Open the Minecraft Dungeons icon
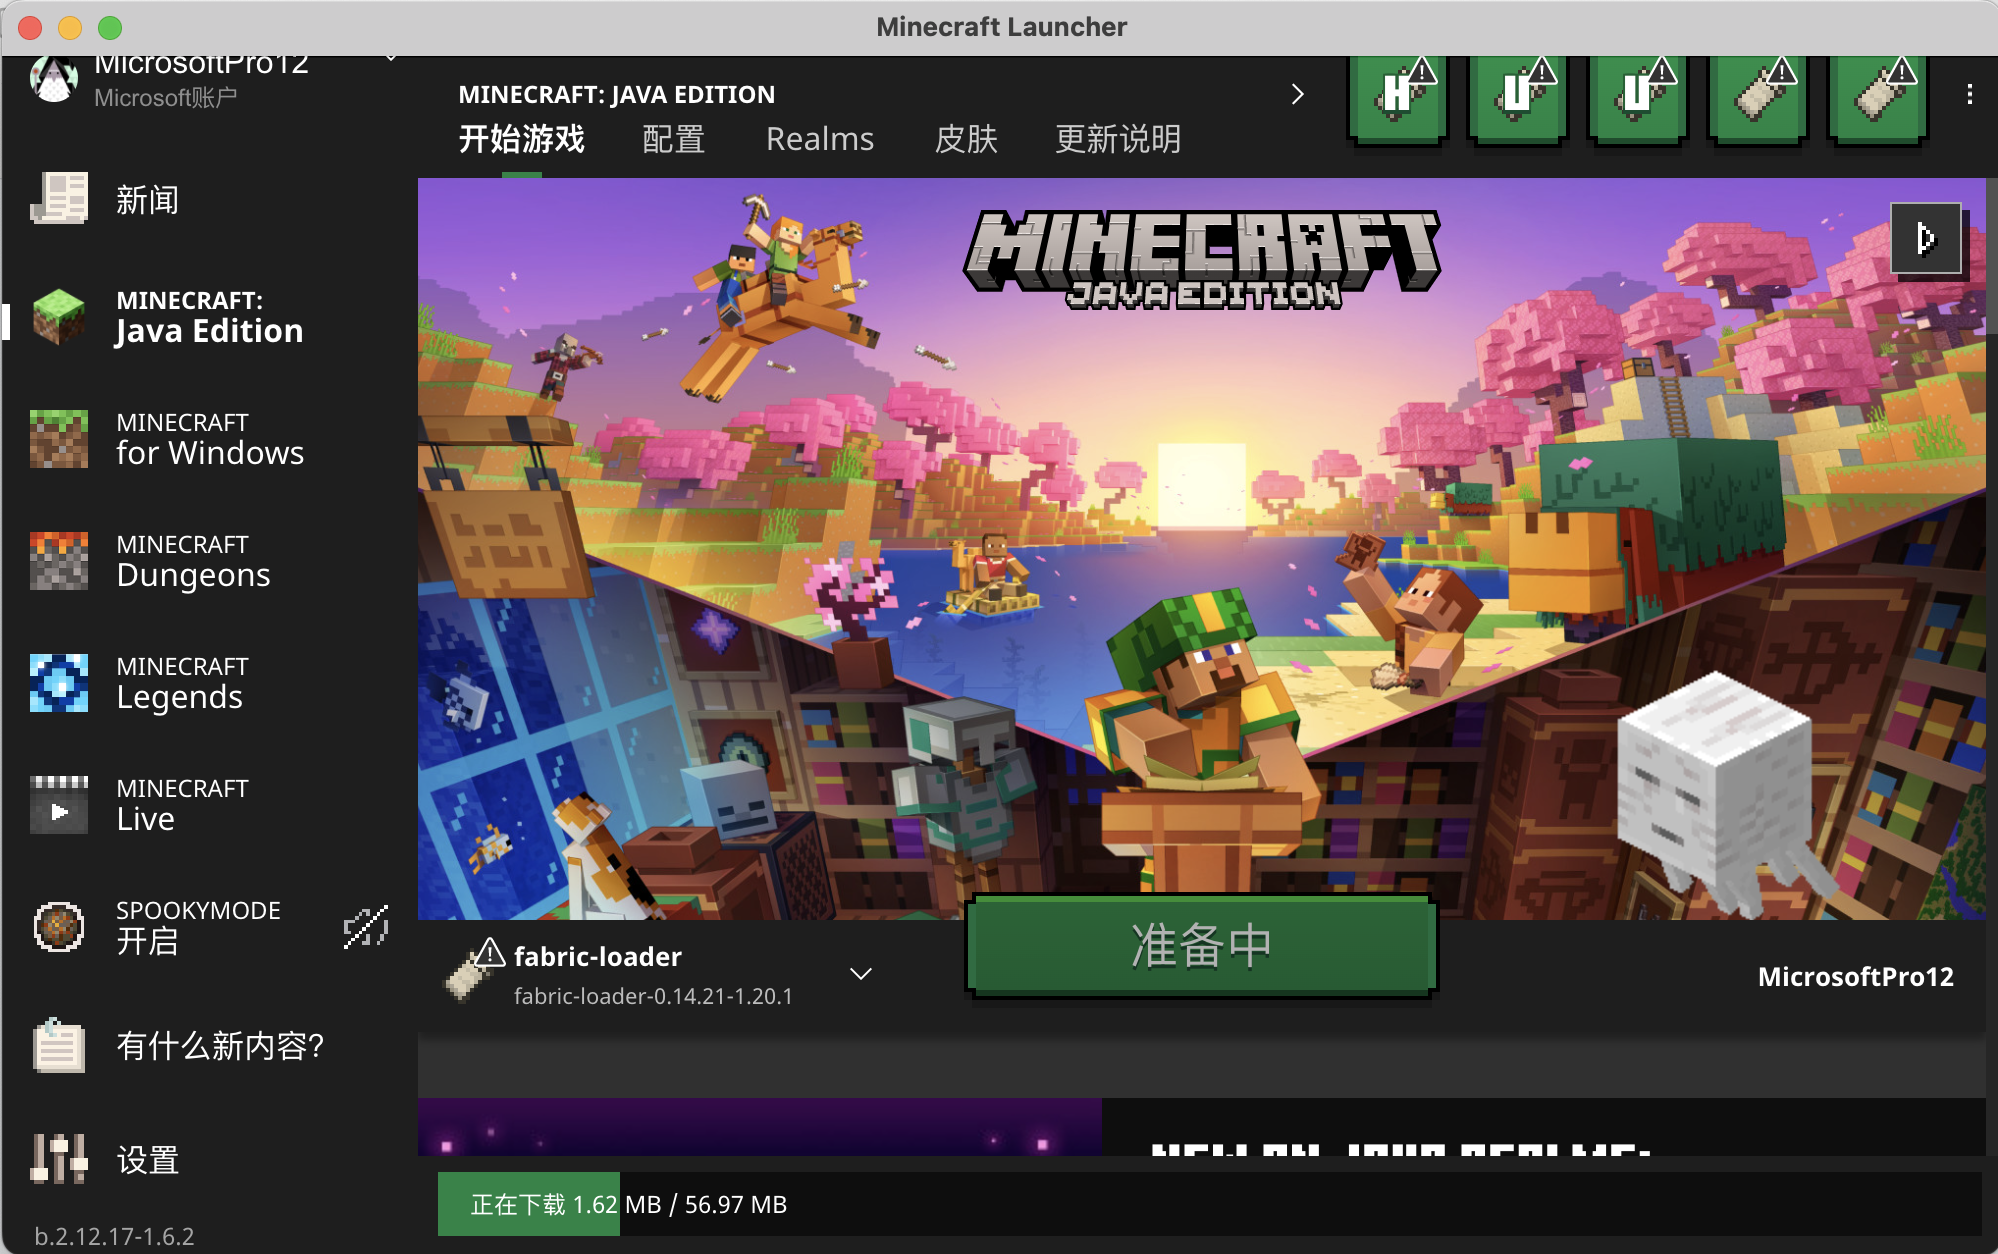Image resolution: width=1998 pixels, height=1254 pixels. 59,560
